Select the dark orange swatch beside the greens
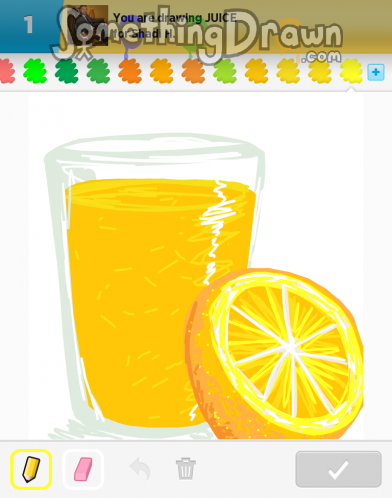Screen dimensions: 392x498 (130, 71)
